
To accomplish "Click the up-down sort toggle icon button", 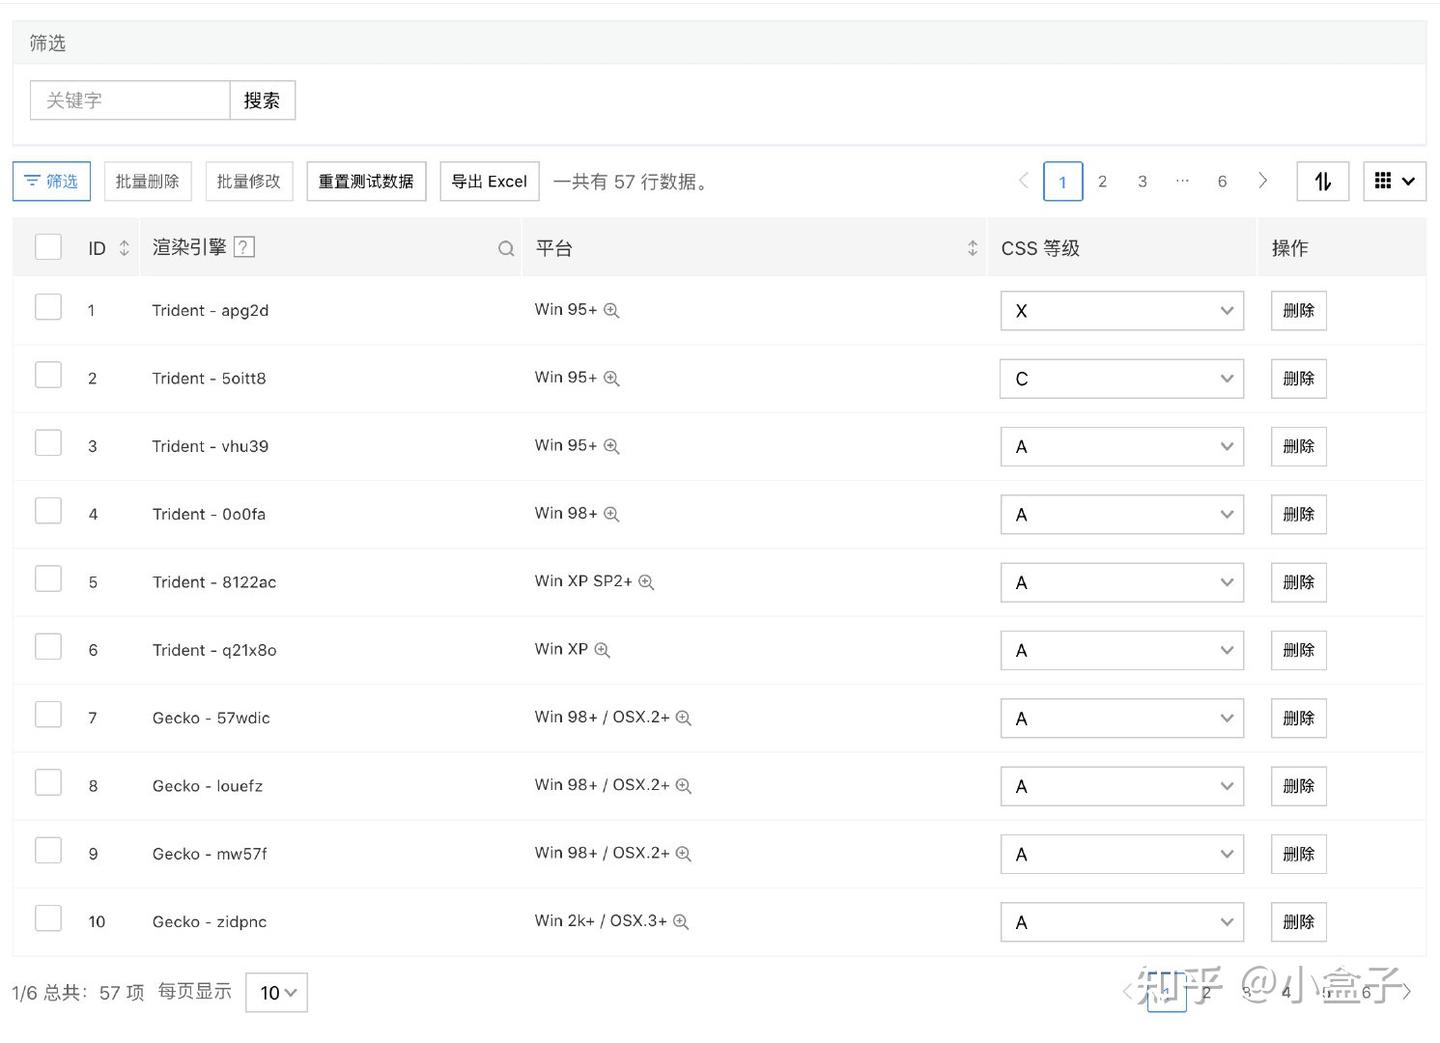I will (x=1322, y=181).
